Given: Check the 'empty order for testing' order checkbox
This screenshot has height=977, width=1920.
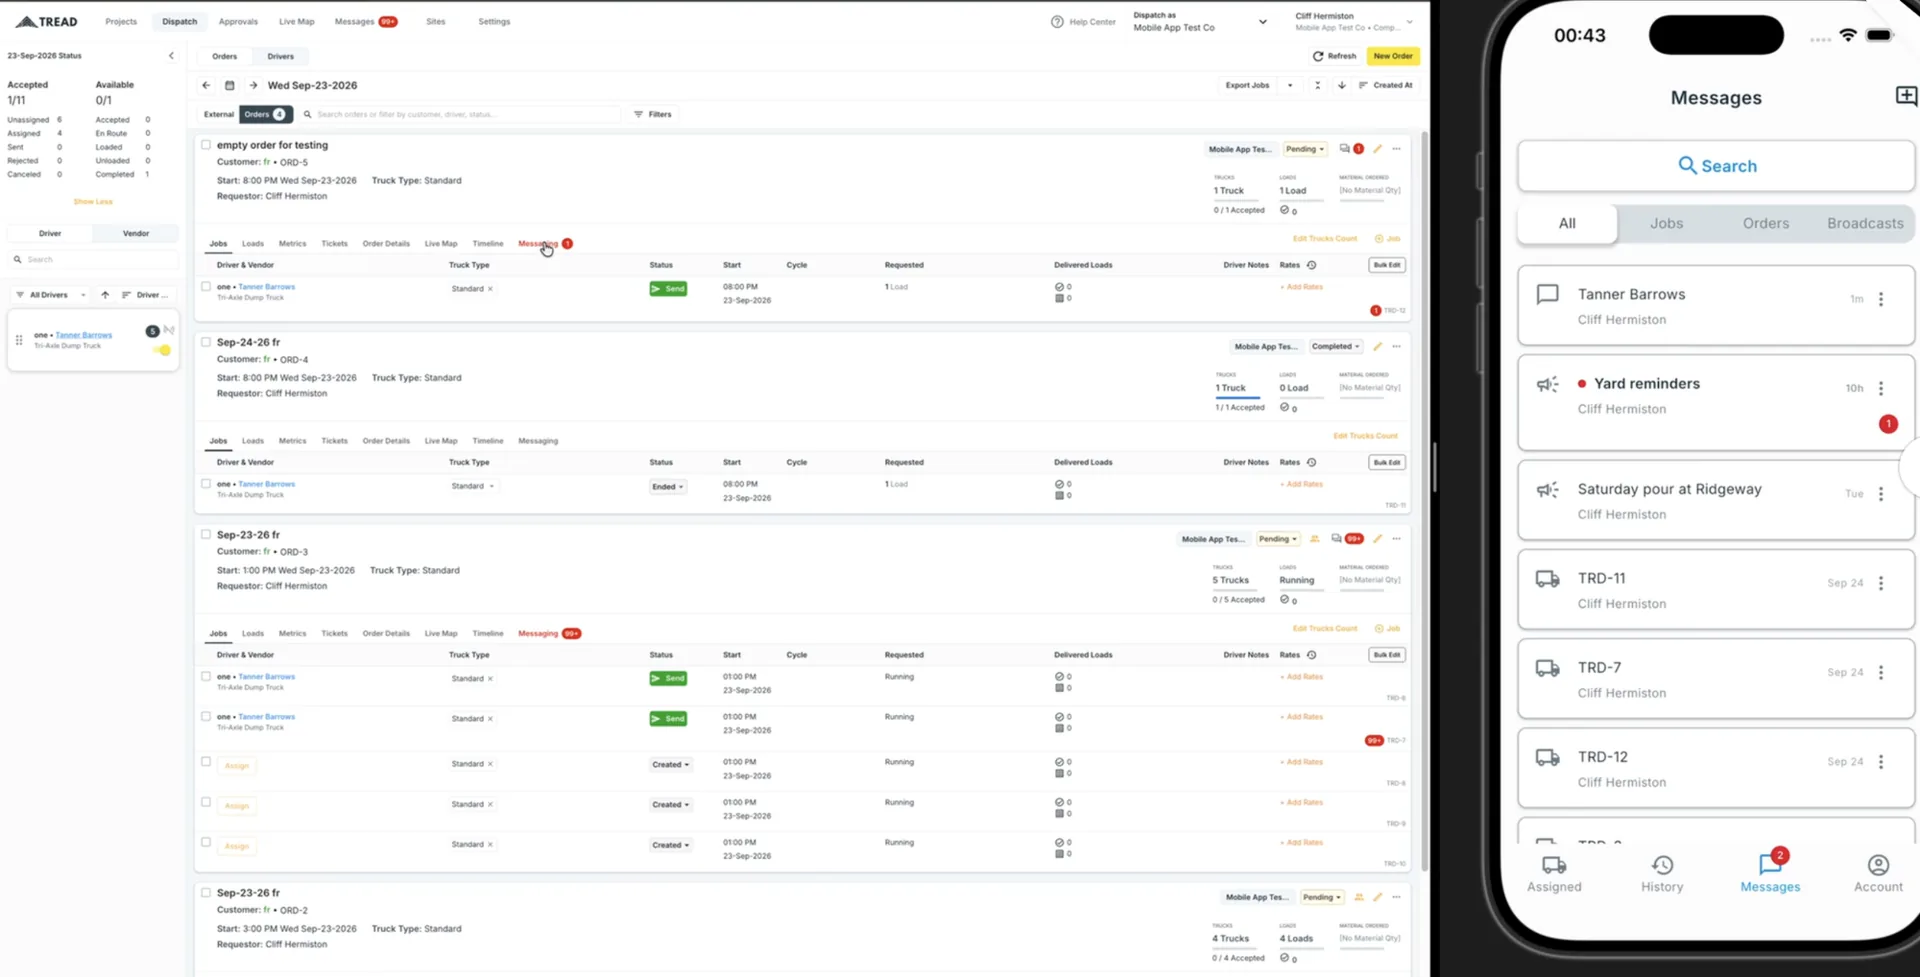Looking at the screenshot, I should [x=206, y=145].
